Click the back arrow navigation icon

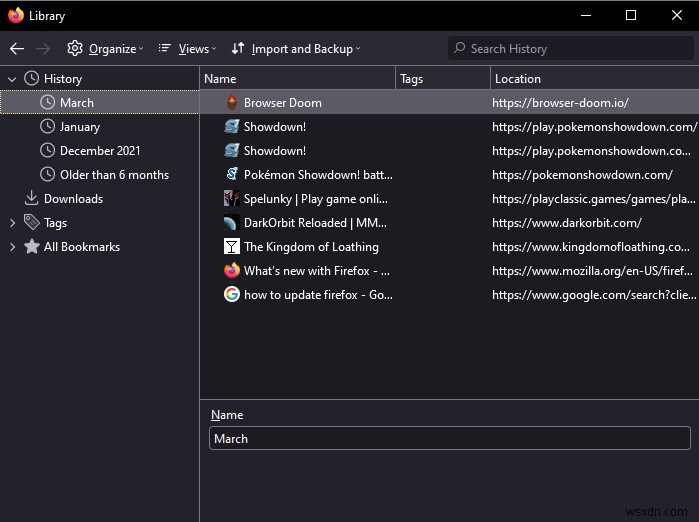17,48
